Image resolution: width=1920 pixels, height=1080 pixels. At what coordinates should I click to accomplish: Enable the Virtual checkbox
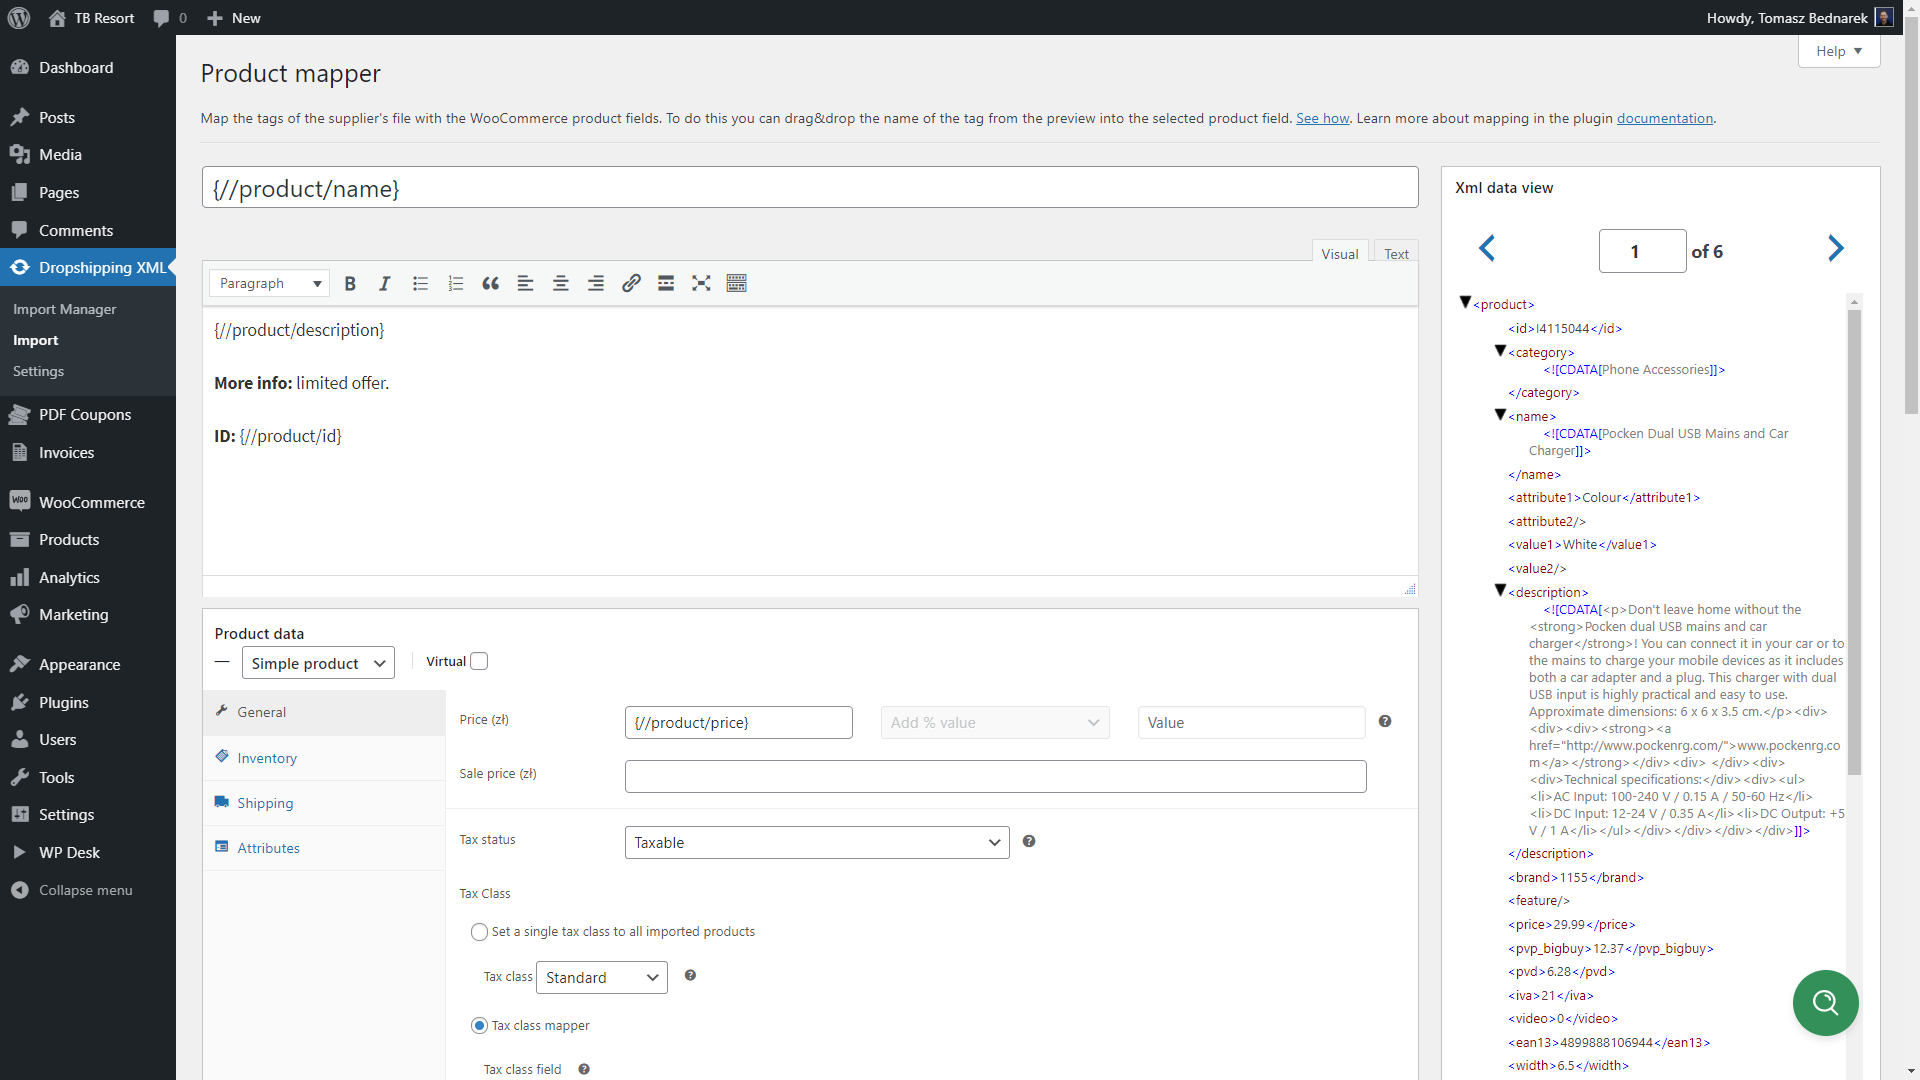[x=479, y=662]
